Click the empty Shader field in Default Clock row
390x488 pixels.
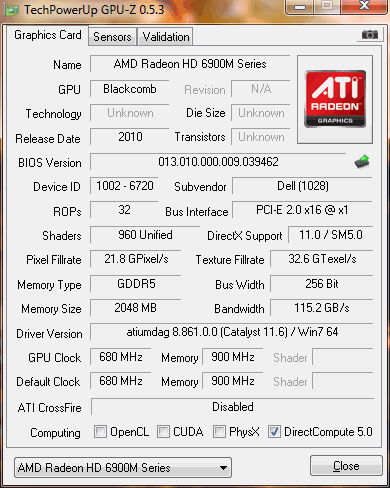pos(343,381)
